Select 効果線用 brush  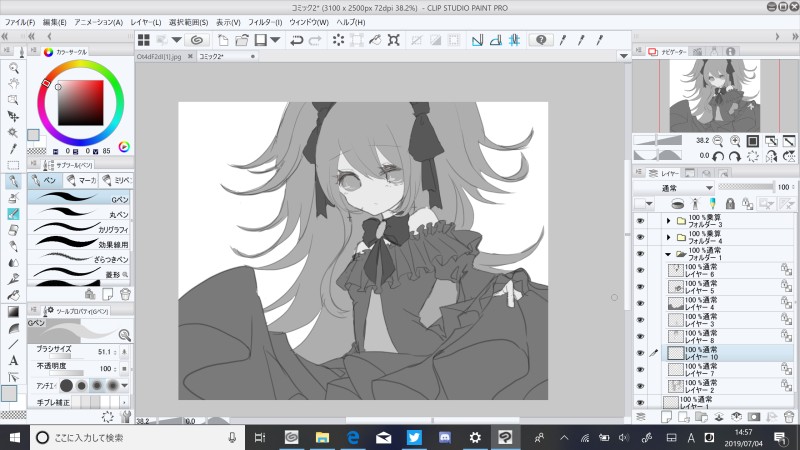pyautogui.click(x=79, y=243)
